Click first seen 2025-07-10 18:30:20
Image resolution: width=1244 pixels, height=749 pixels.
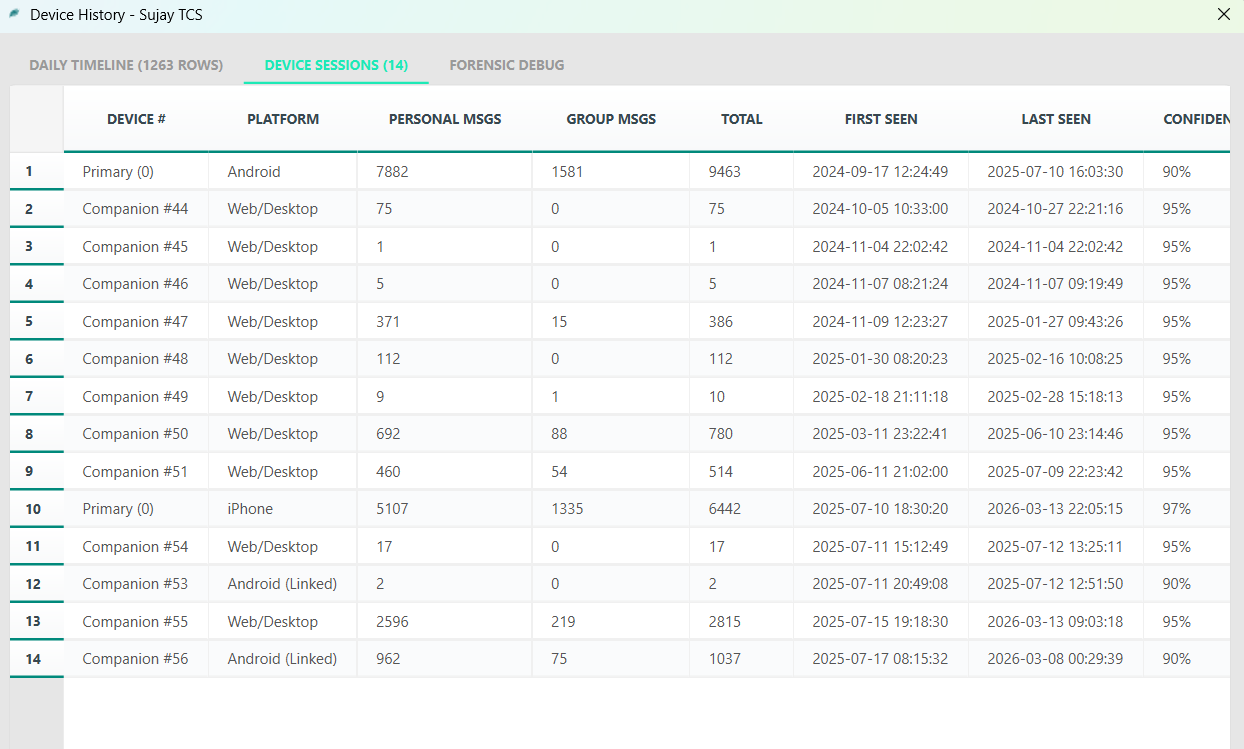tap(881, 509)
